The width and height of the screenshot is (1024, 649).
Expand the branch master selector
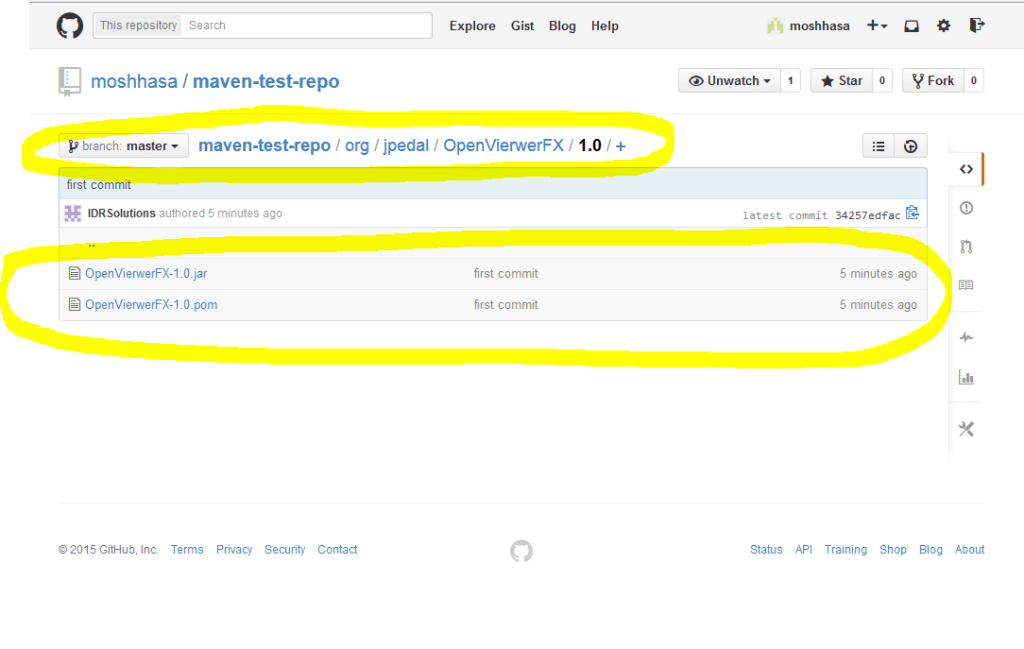(123, 145)
